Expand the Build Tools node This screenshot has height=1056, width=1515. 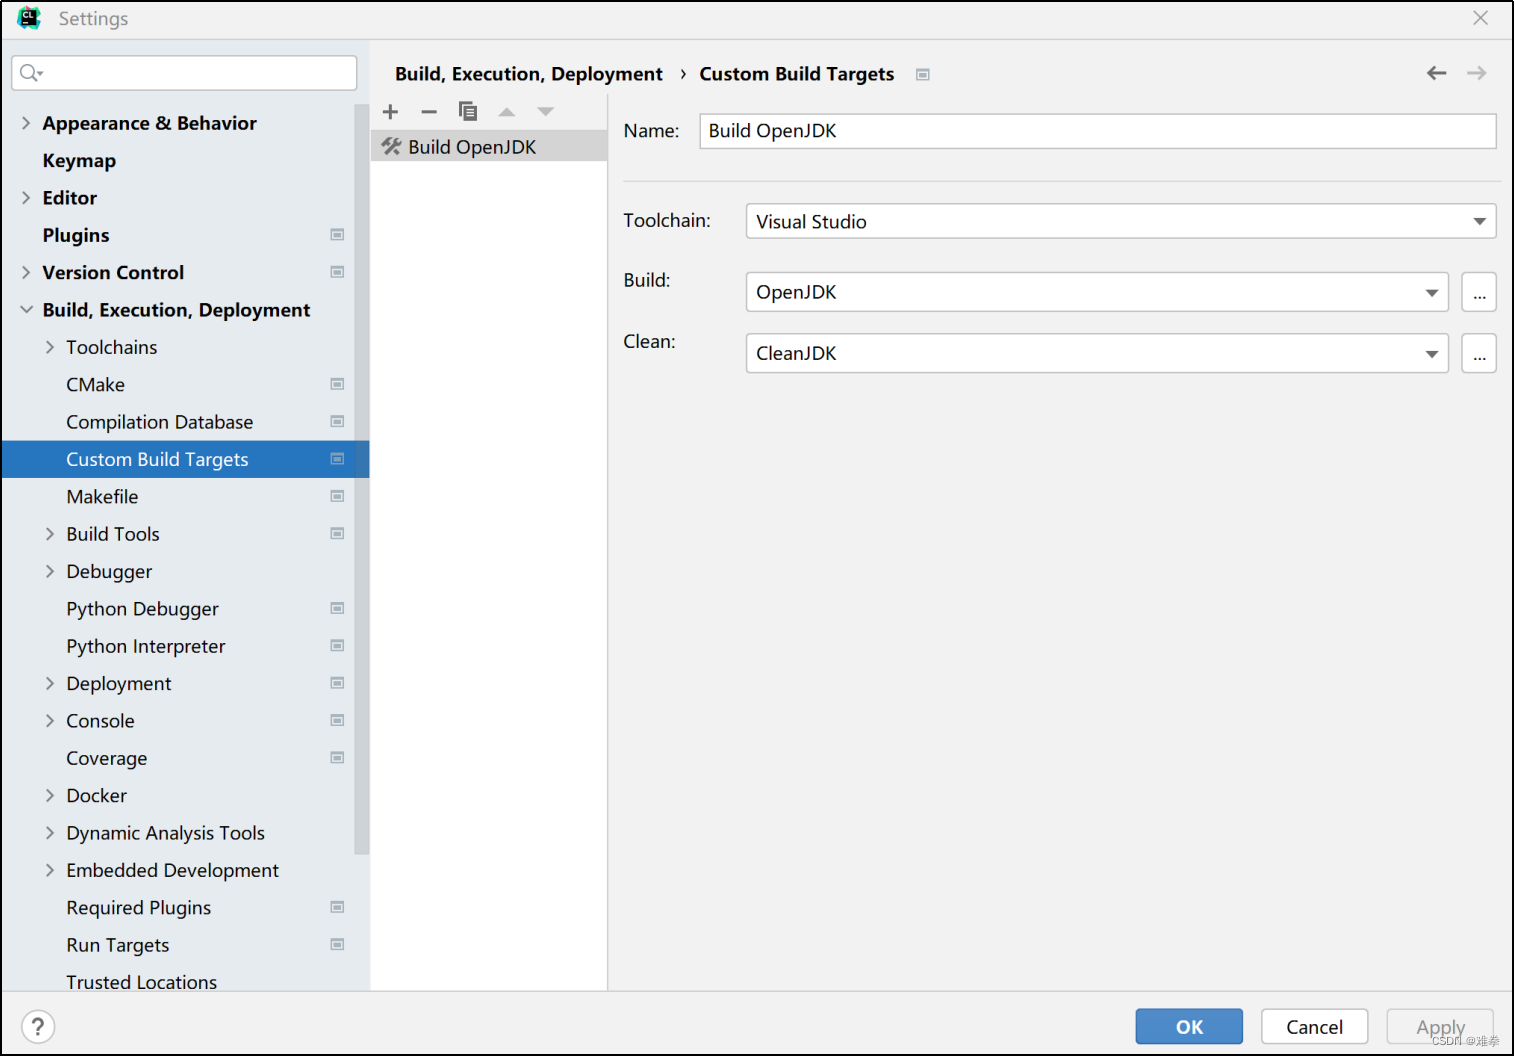point(50,534)
